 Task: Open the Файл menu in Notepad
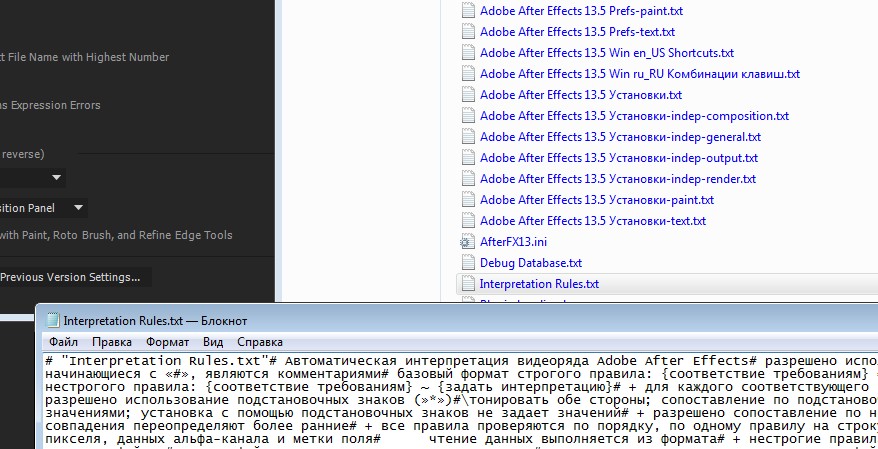point(63,342)
